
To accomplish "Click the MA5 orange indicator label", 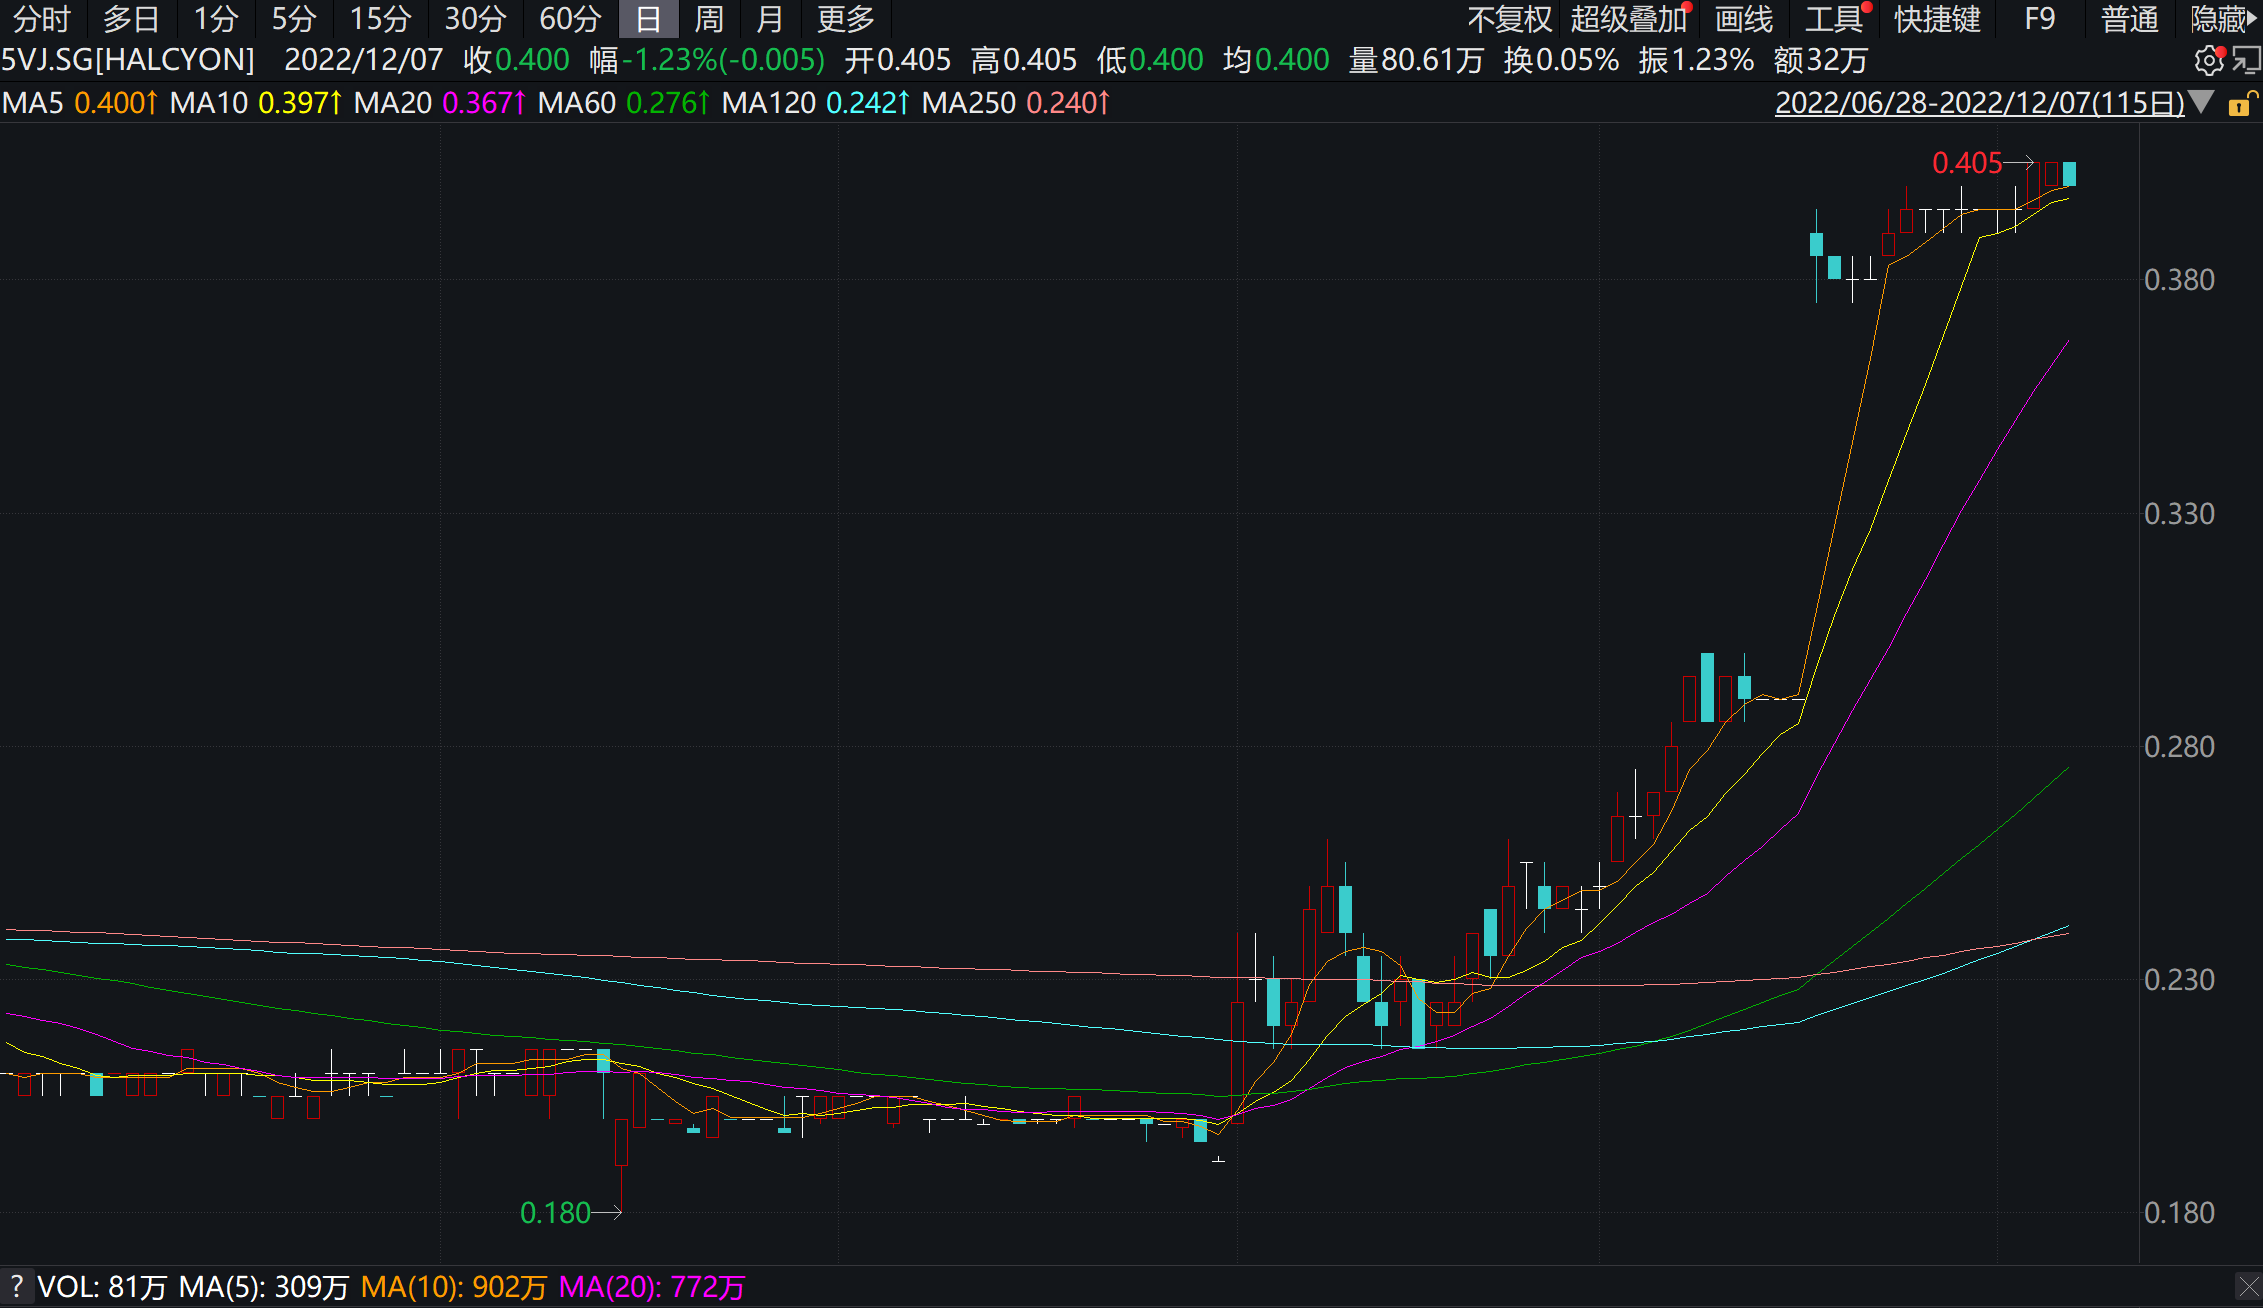I will (79, 103).
